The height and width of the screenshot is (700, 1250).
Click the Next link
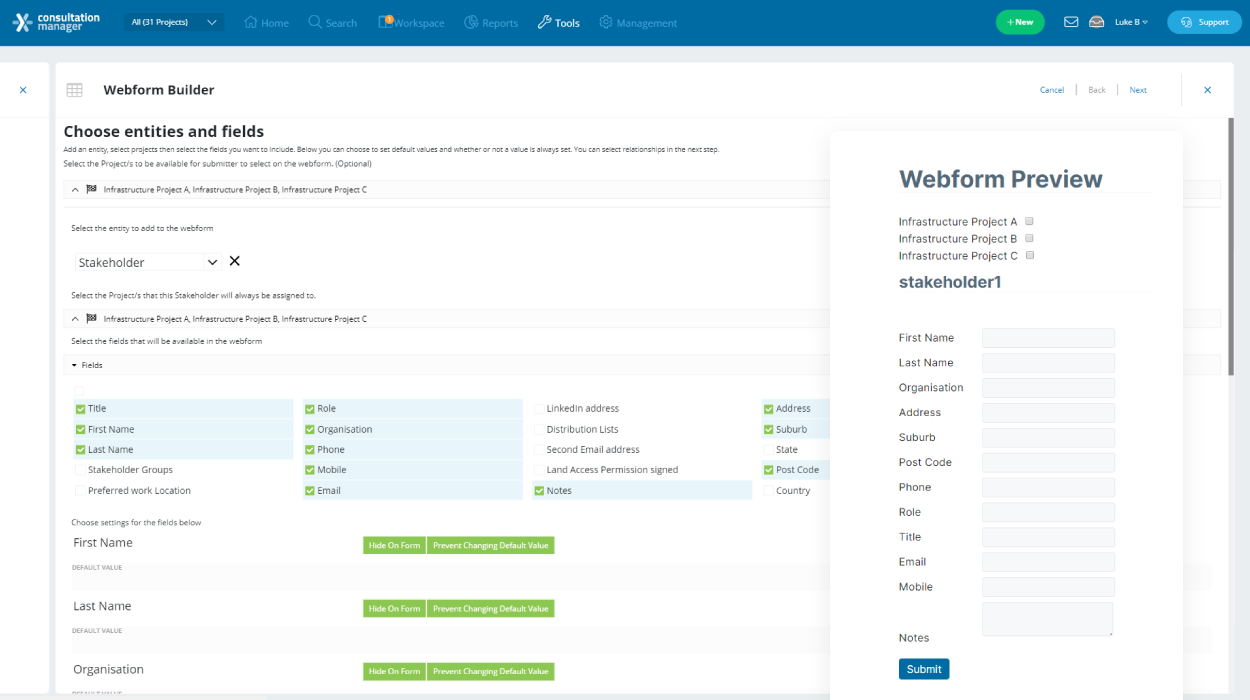pos(1138,90)
